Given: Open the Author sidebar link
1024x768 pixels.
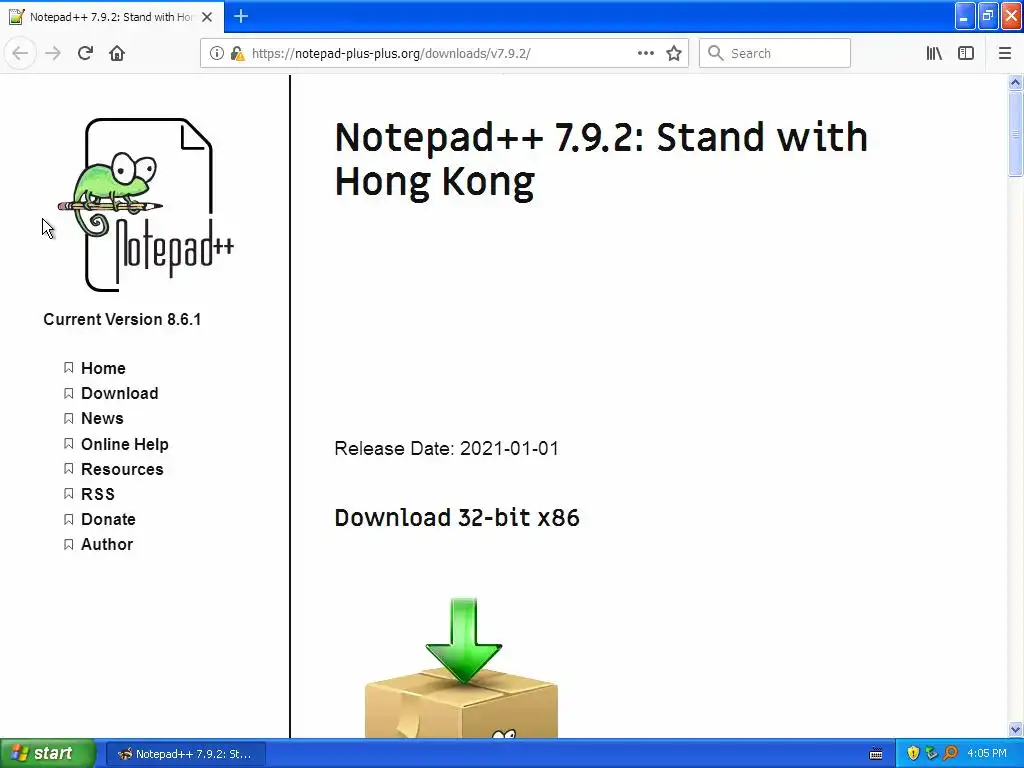Looking at the screenshot, I should [107, 544].
